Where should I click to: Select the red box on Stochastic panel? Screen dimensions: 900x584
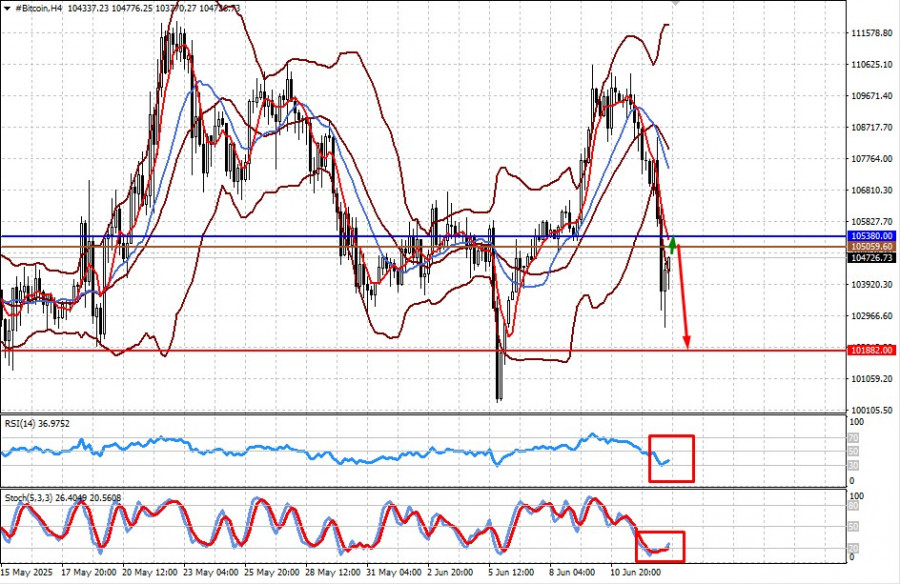(x=660, y=546)
